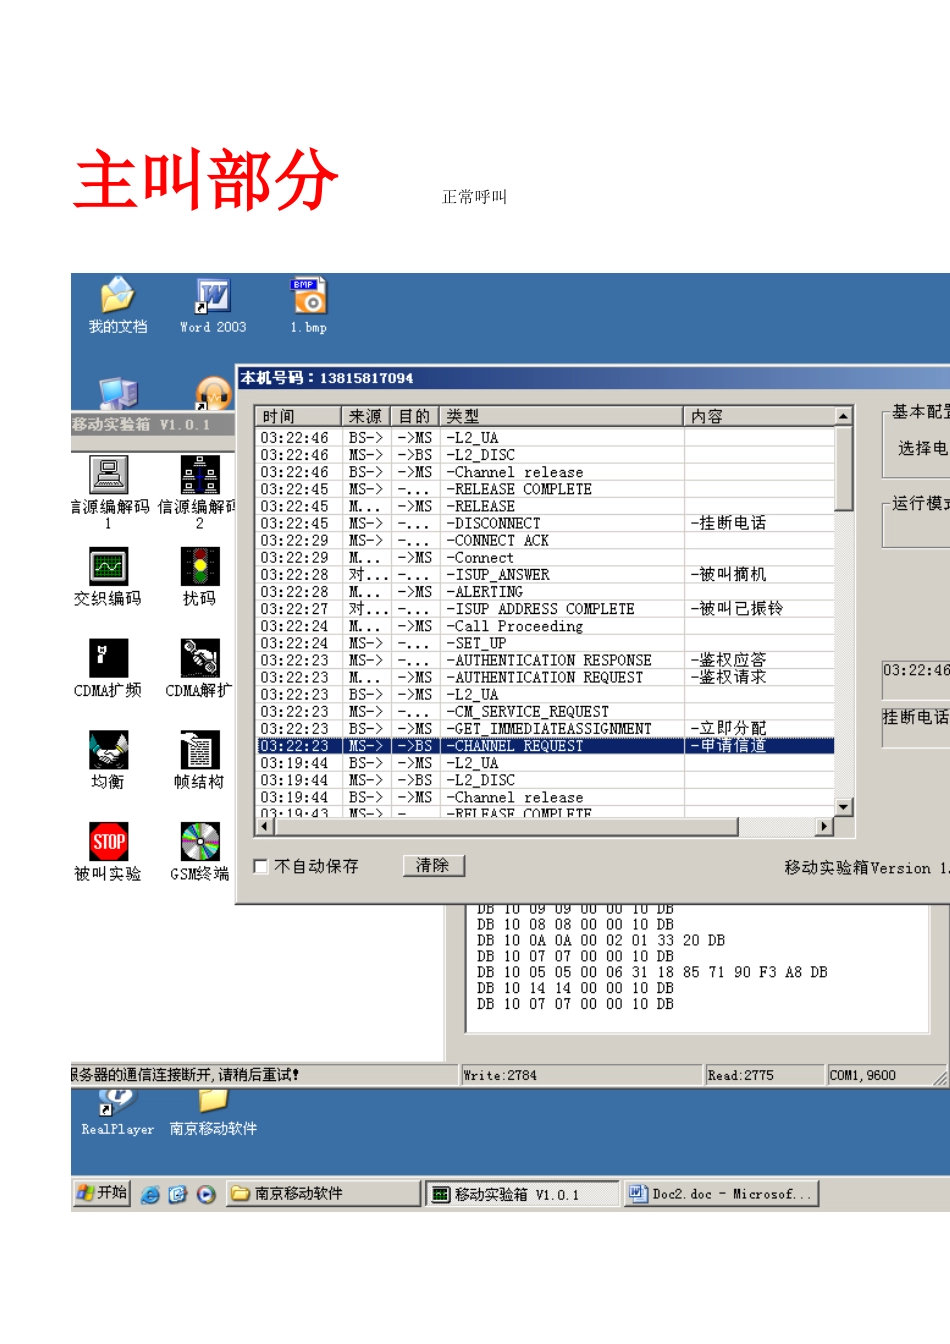The image size is (950, 1344).
Task: Click the horizontal scroll-left arrow
Action: tap(265, 826)
